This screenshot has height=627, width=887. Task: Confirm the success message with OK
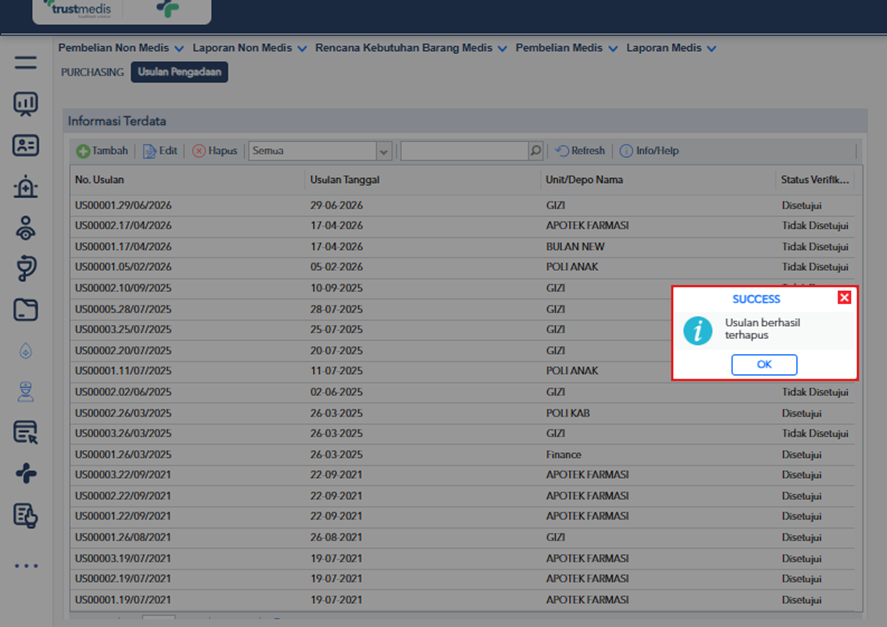[x=764, y=364]
